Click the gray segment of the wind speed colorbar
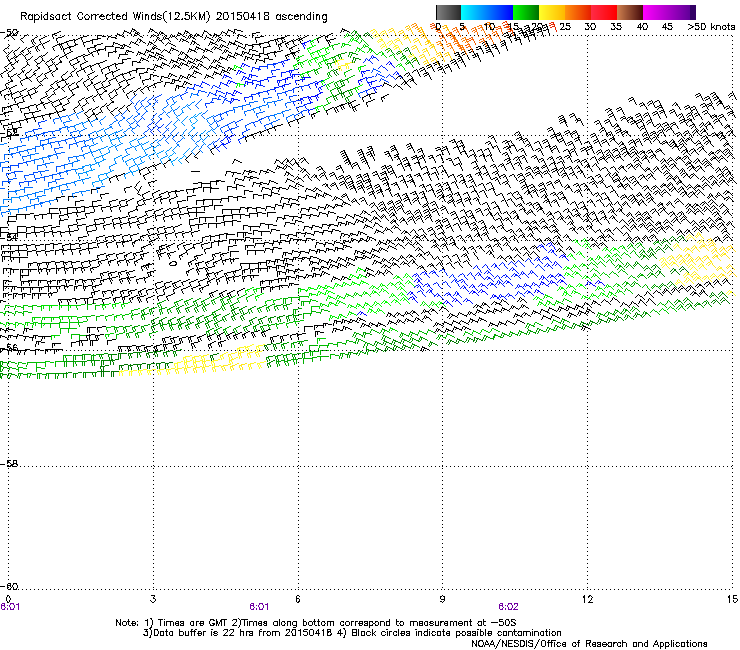Screen dimensions: 740x650 [x=448, y=12]
